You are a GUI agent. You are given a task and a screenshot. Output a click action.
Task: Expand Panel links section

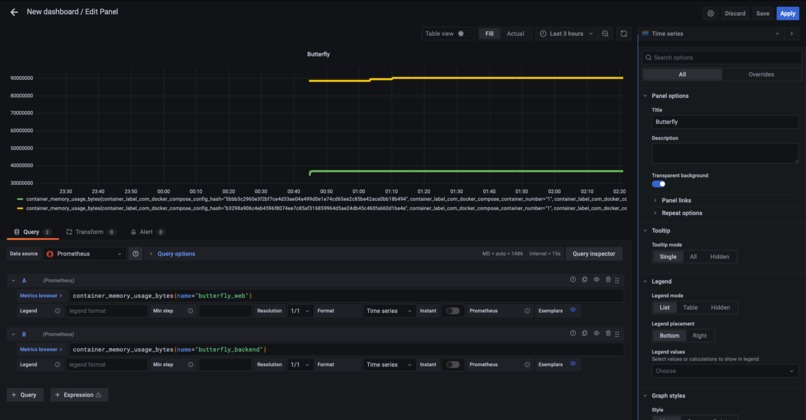(x=676, y=200)
